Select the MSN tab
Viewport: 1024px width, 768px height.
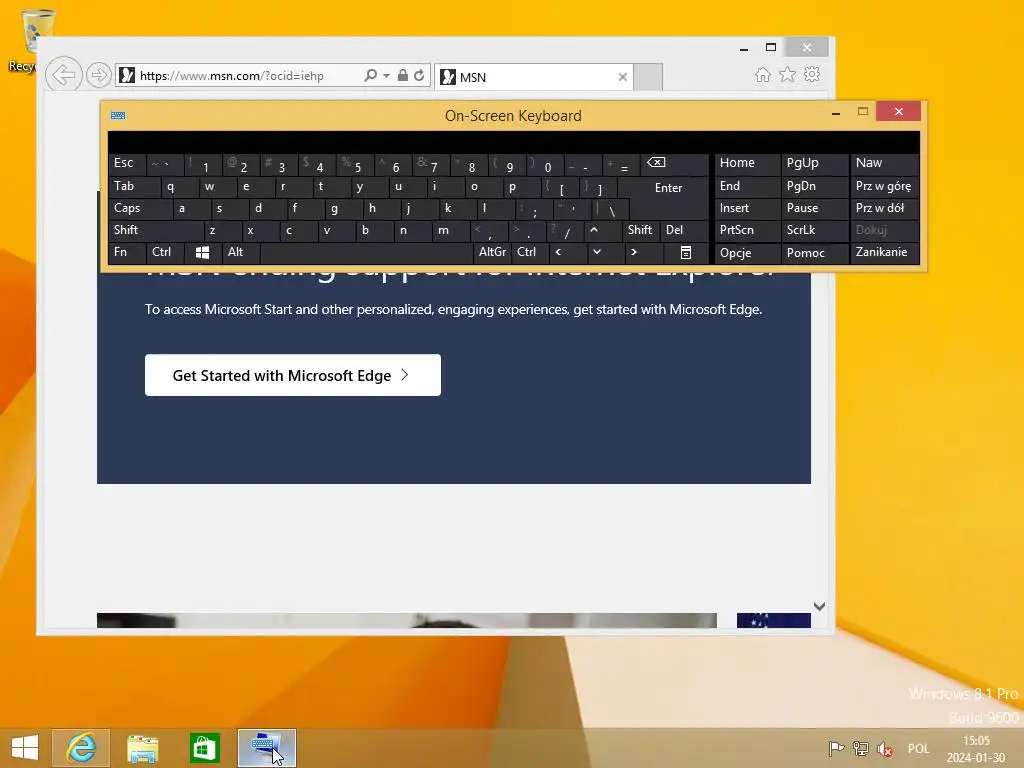pos(533,77)
